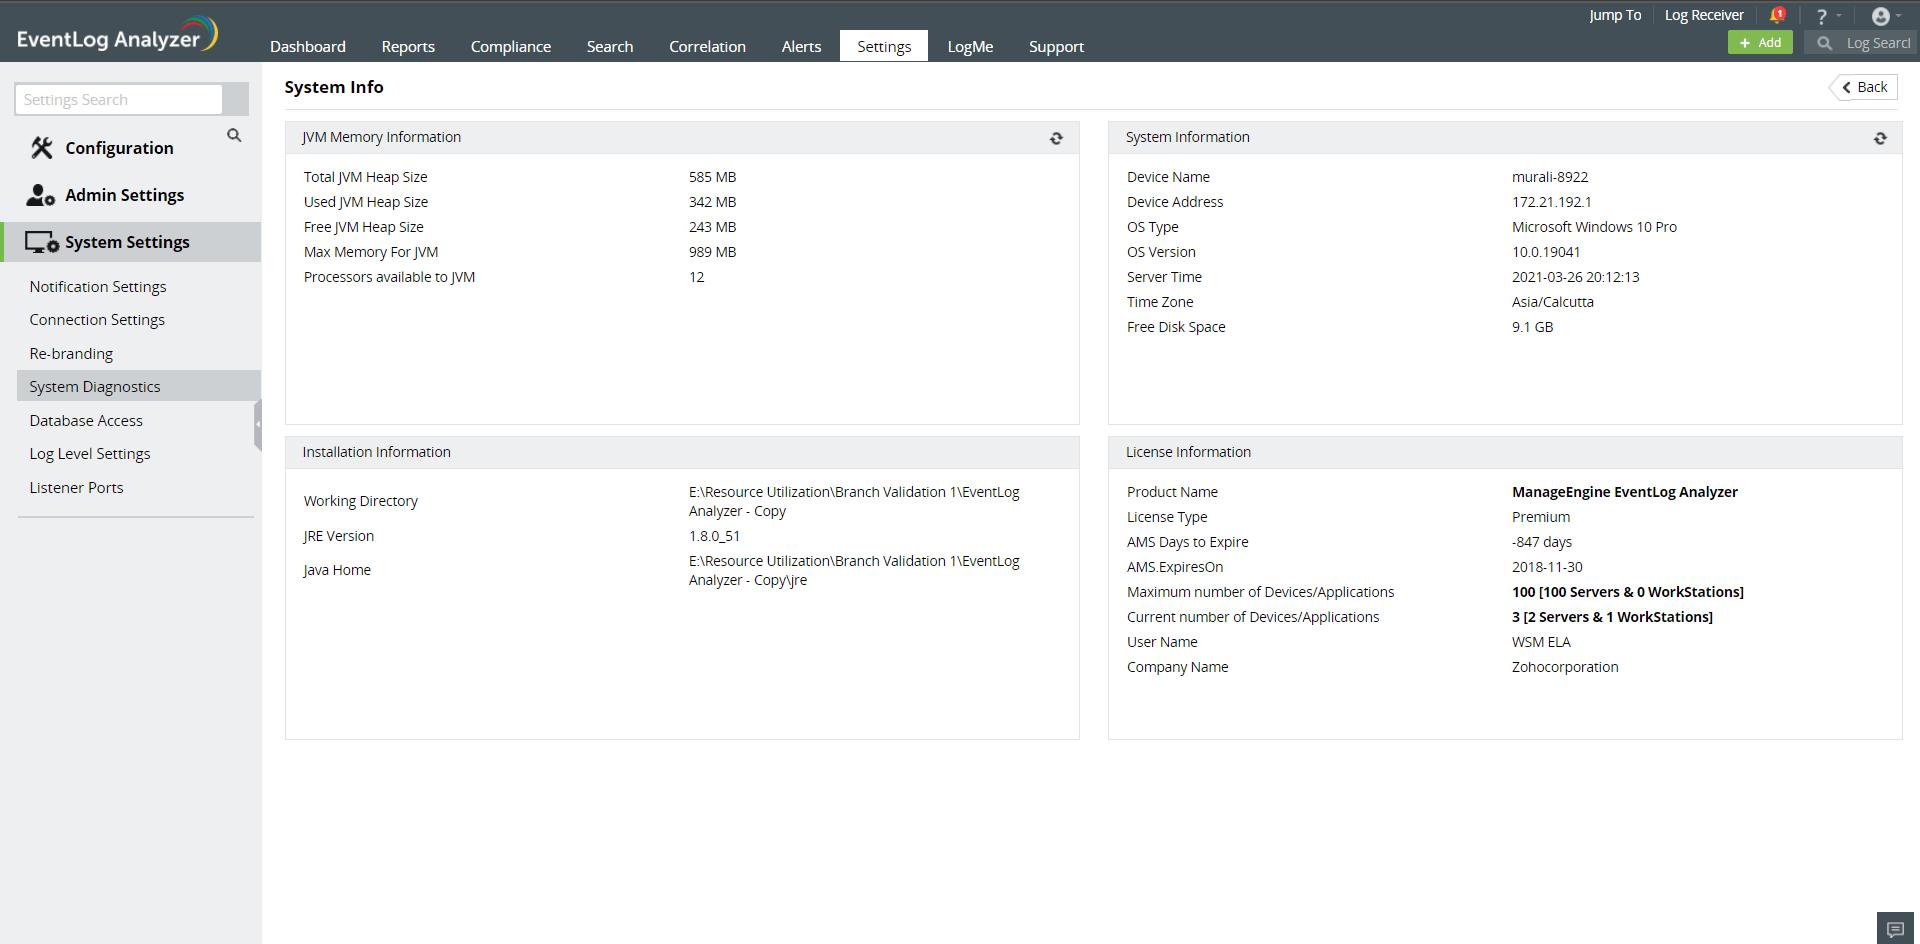The width and height of the screenshot is (1920, 944).
Task: Click the Back button
Action: (x=1864, y=87)
